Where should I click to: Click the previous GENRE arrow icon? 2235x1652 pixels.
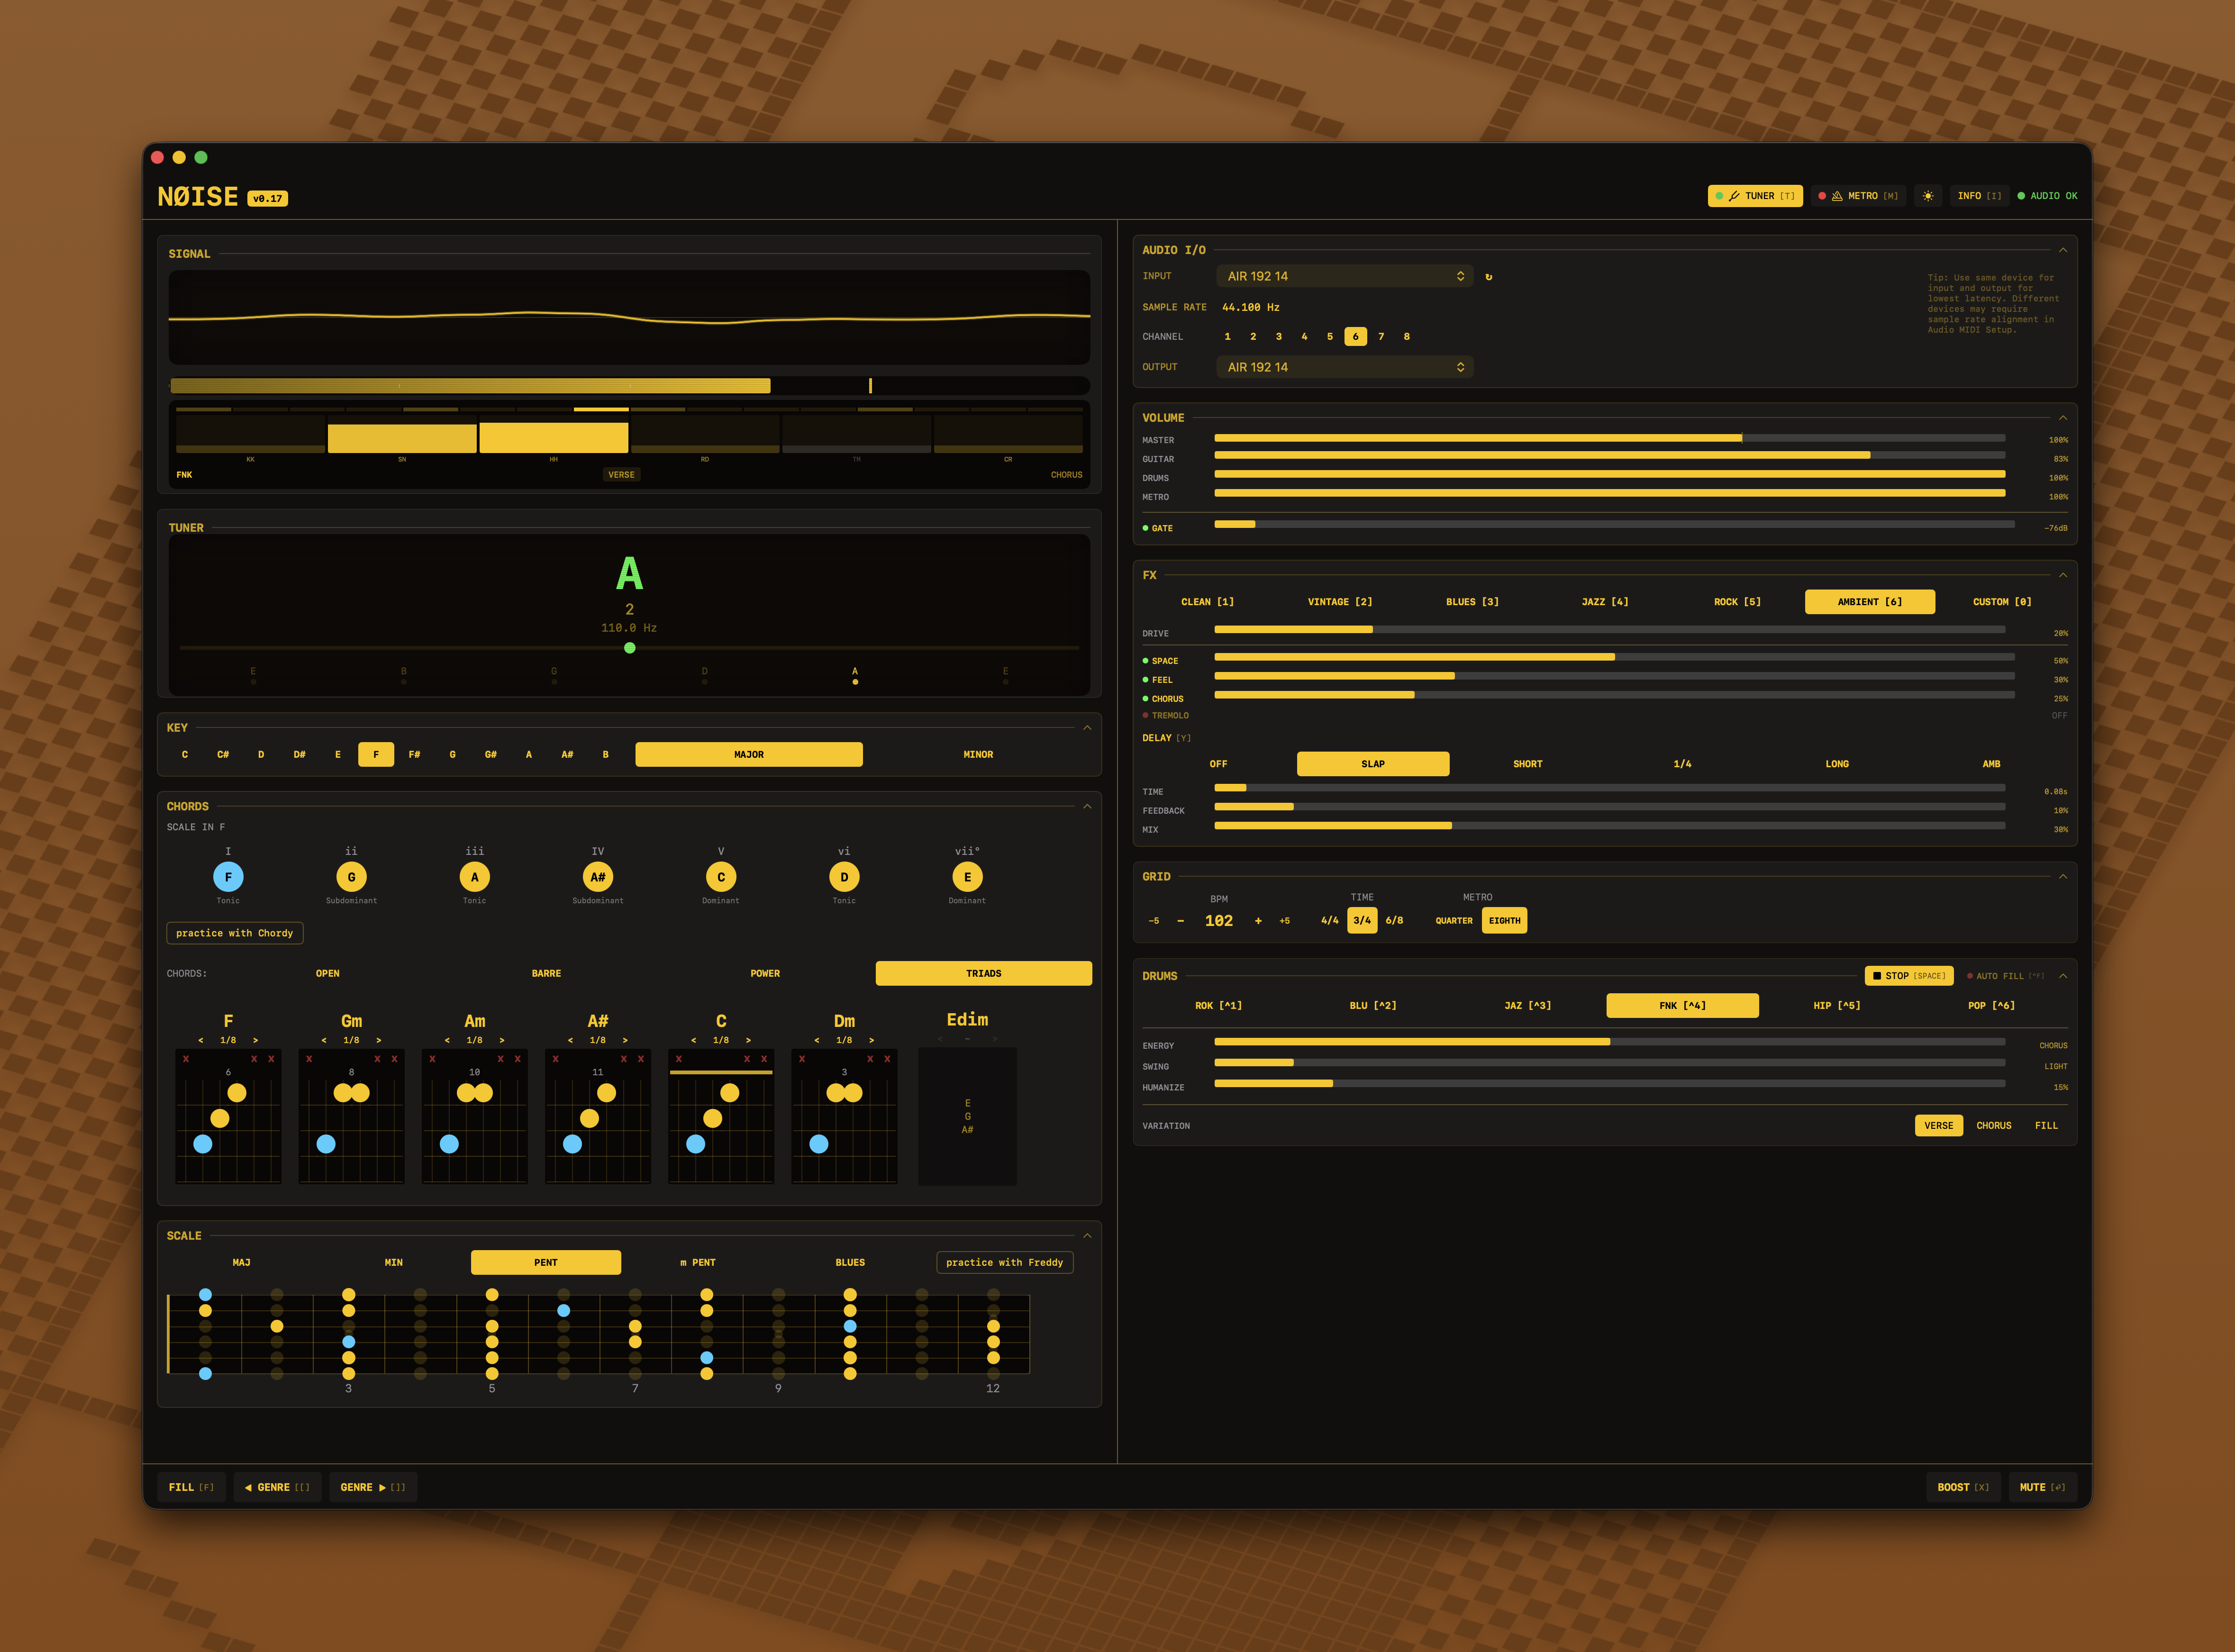coord(249,1487)
